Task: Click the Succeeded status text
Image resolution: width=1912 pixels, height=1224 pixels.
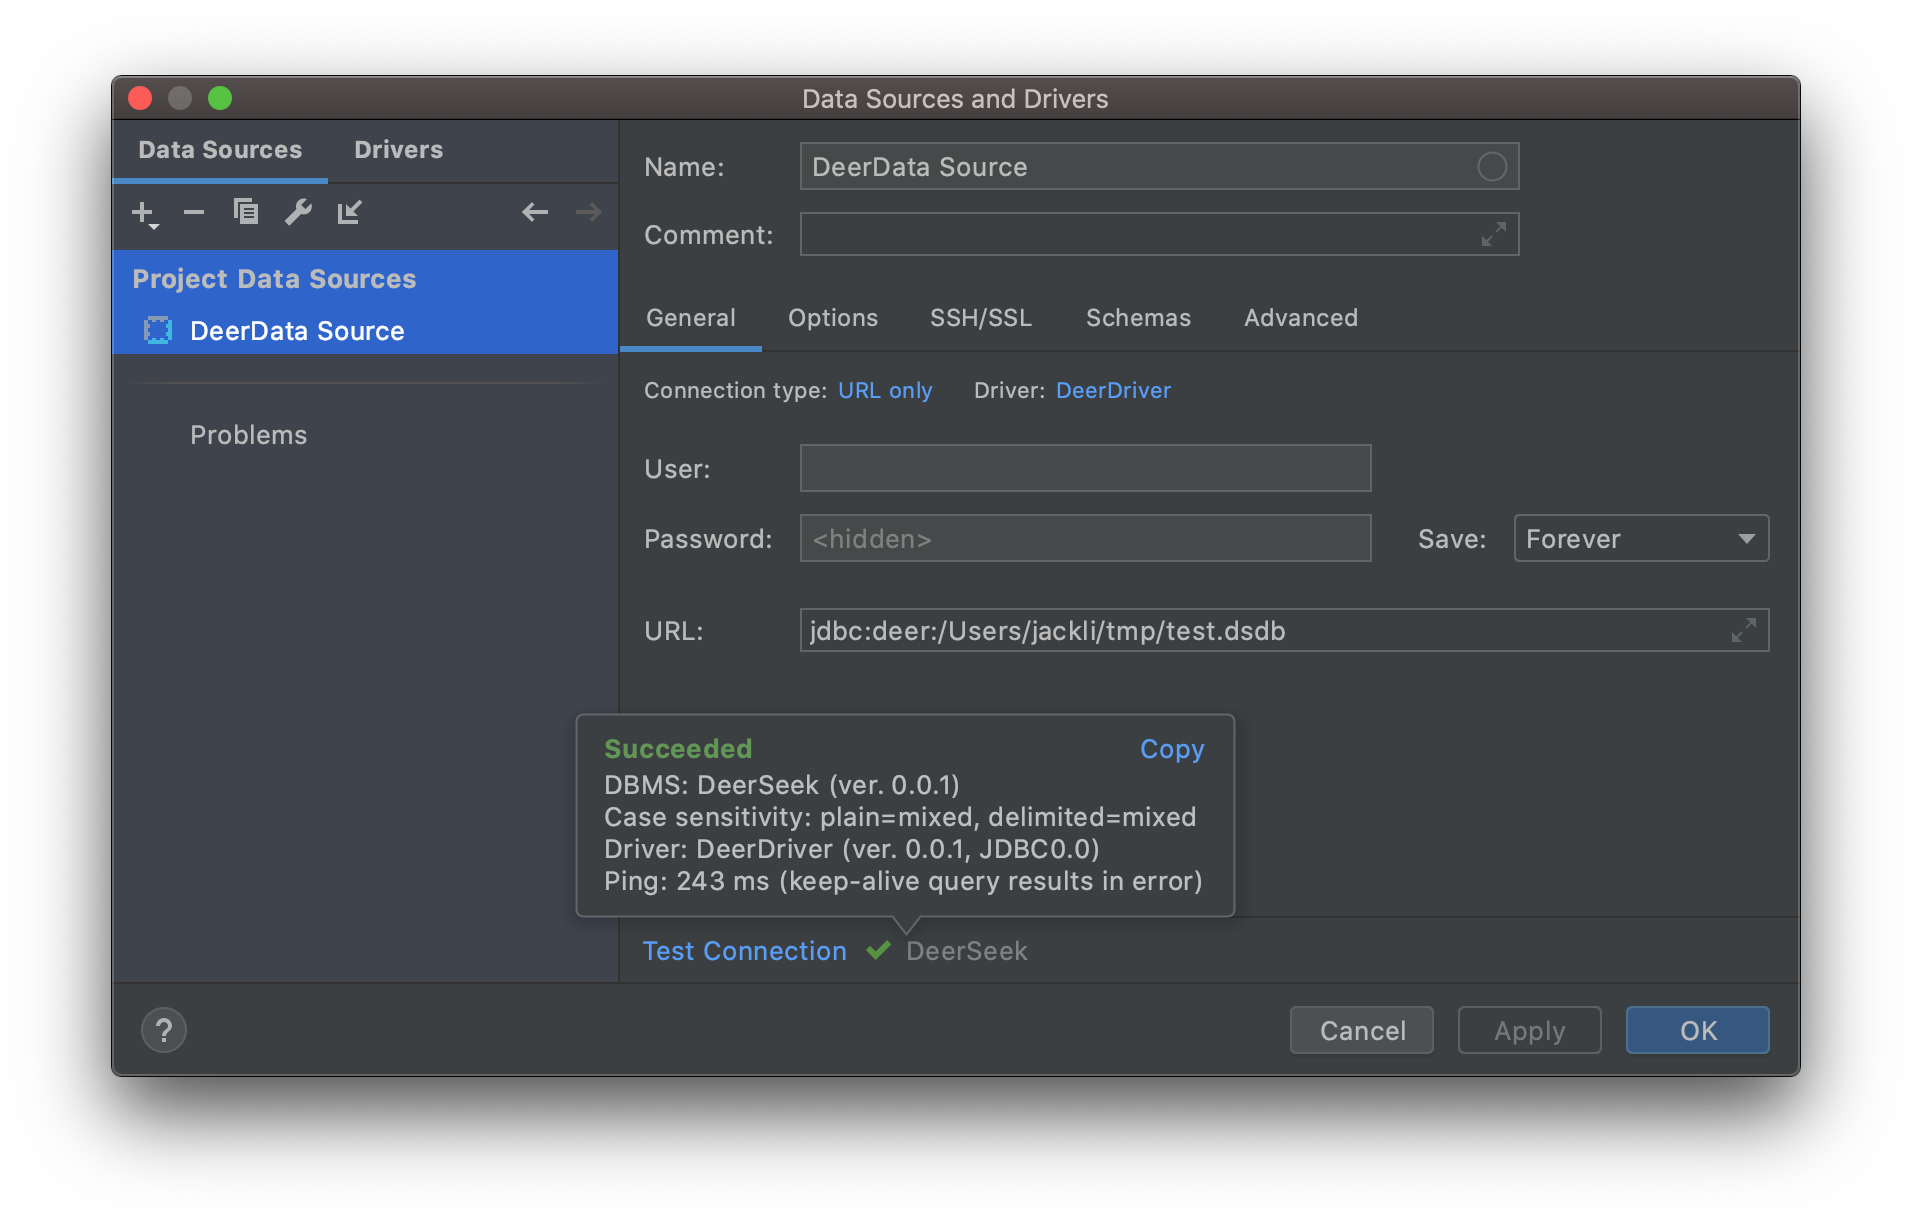Action: (678, 749)
